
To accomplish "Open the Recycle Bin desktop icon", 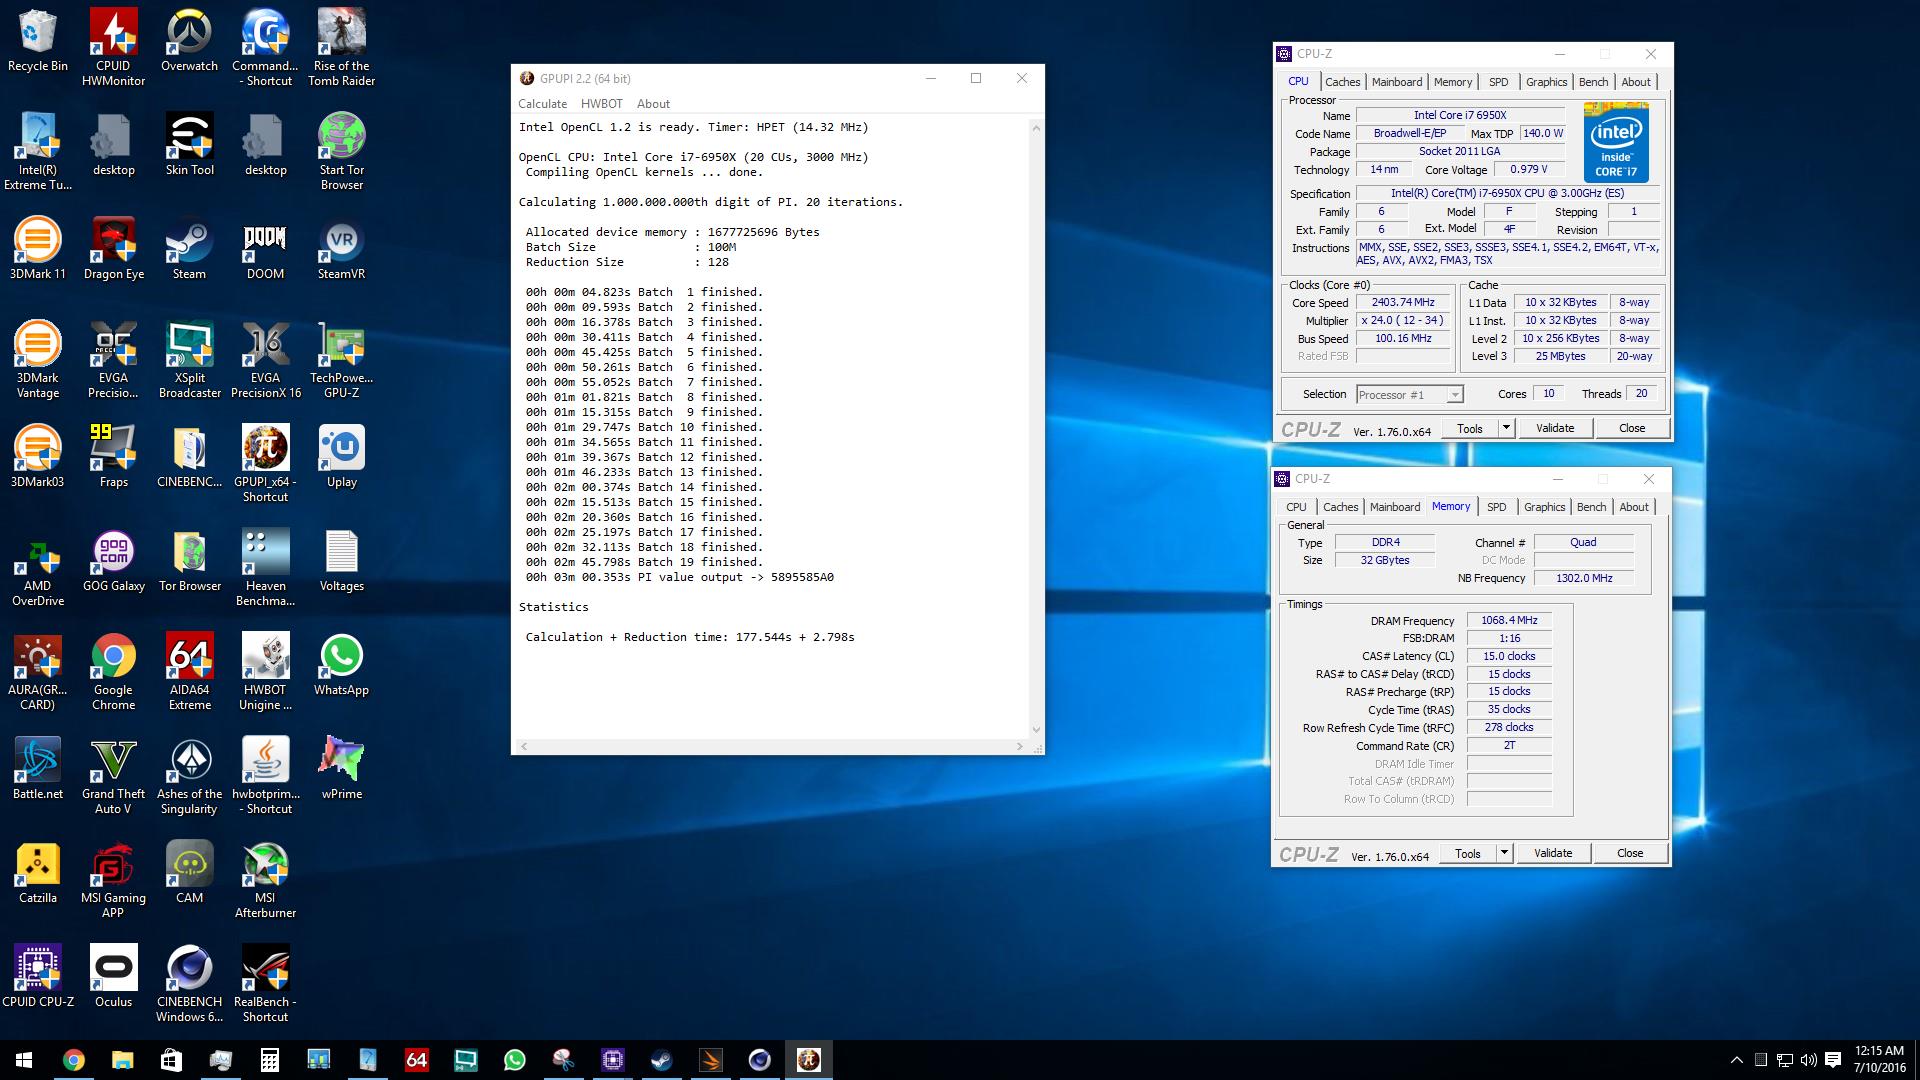I will click(37, 41).
